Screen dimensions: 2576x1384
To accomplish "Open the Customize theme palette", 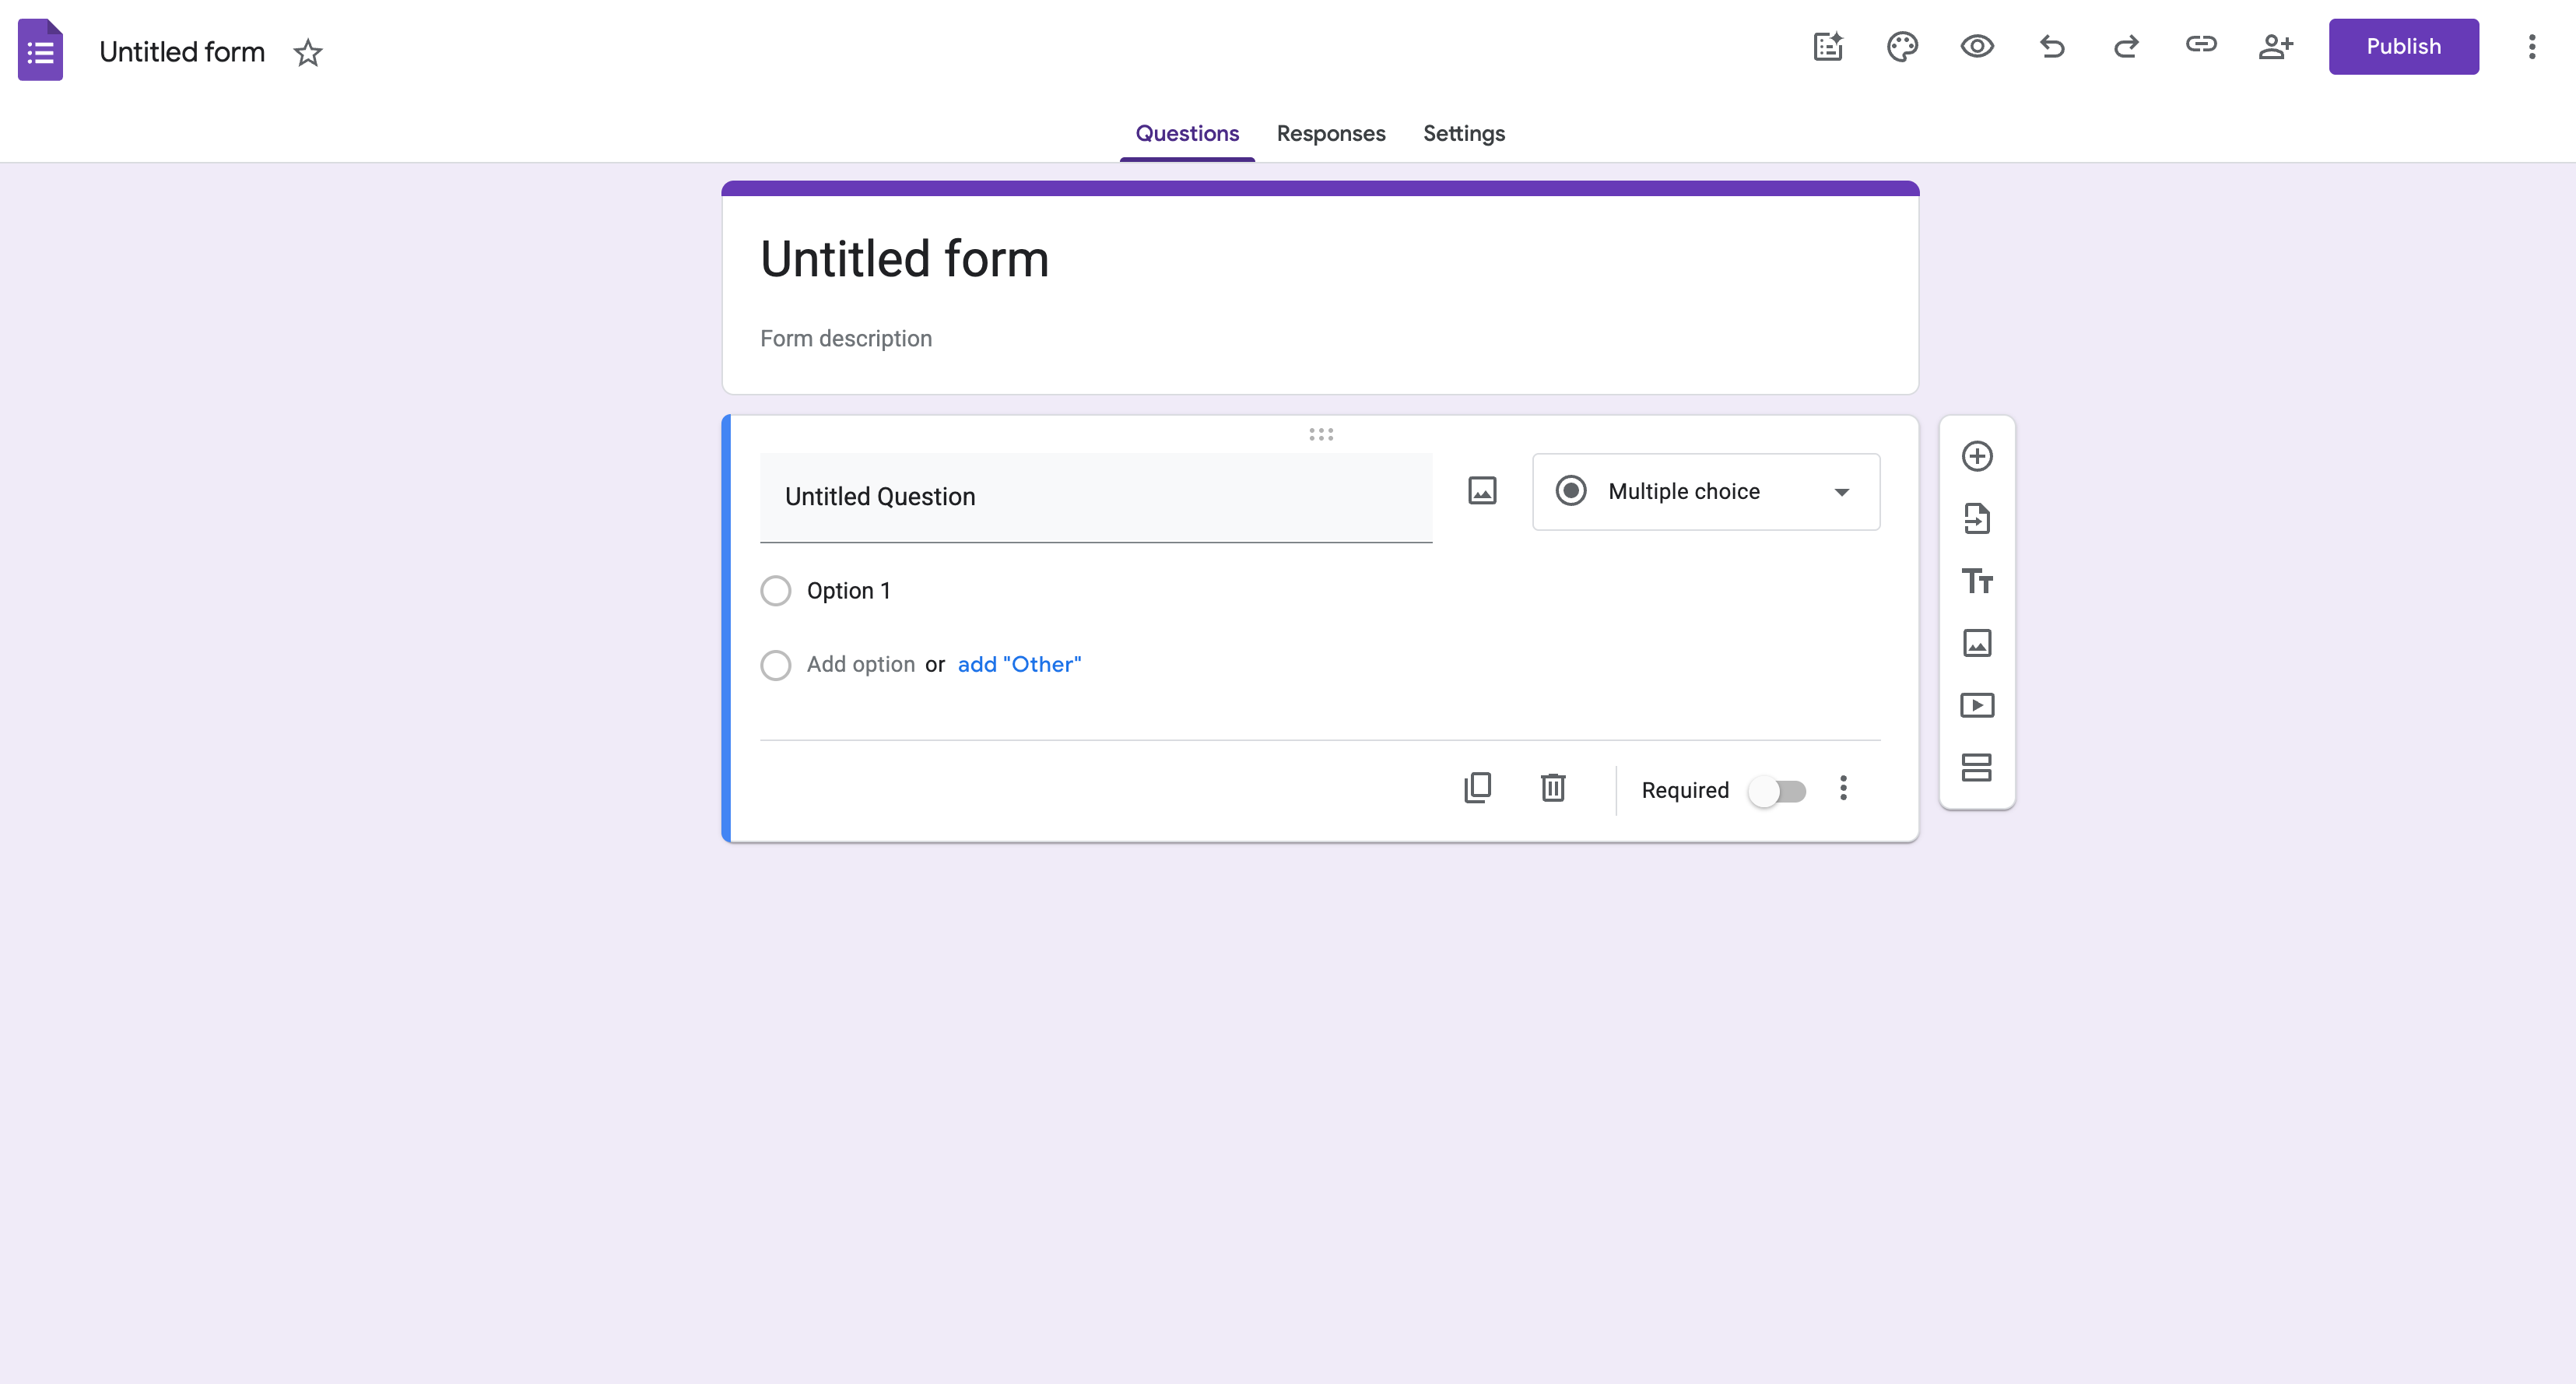I will click(1902, 47).
